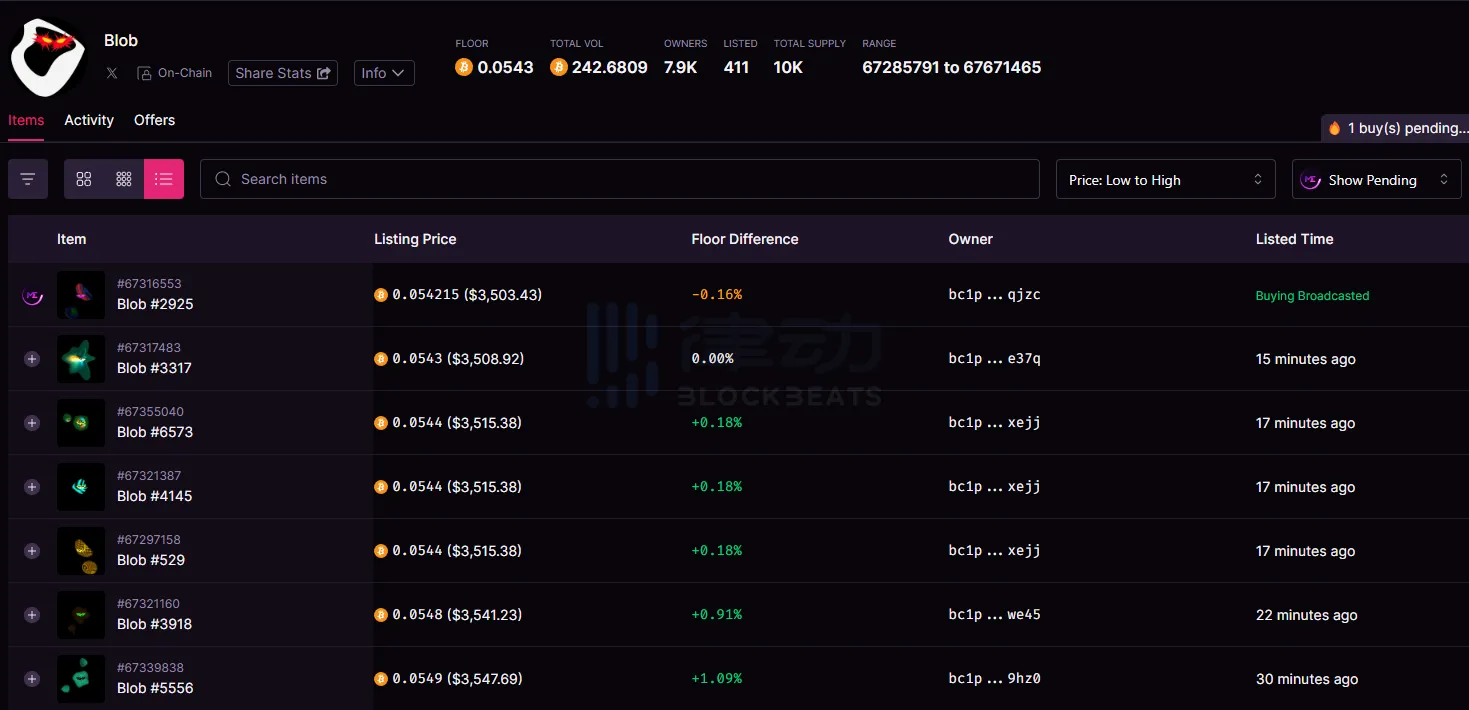Open the Blob #4145 thumbnail
The height and width of the screenshot is (710, 1469).
click(81, 487)
